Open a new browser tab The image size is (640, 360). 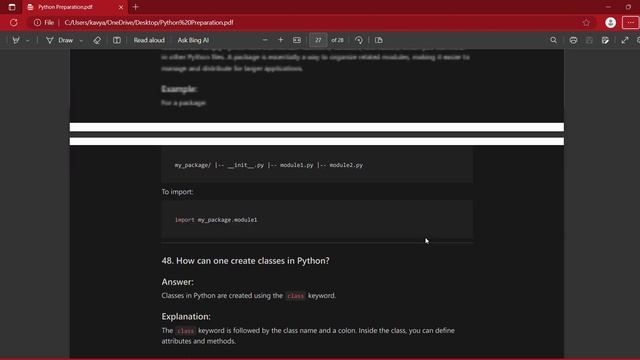pyautogui.click(x=136, y=7)
